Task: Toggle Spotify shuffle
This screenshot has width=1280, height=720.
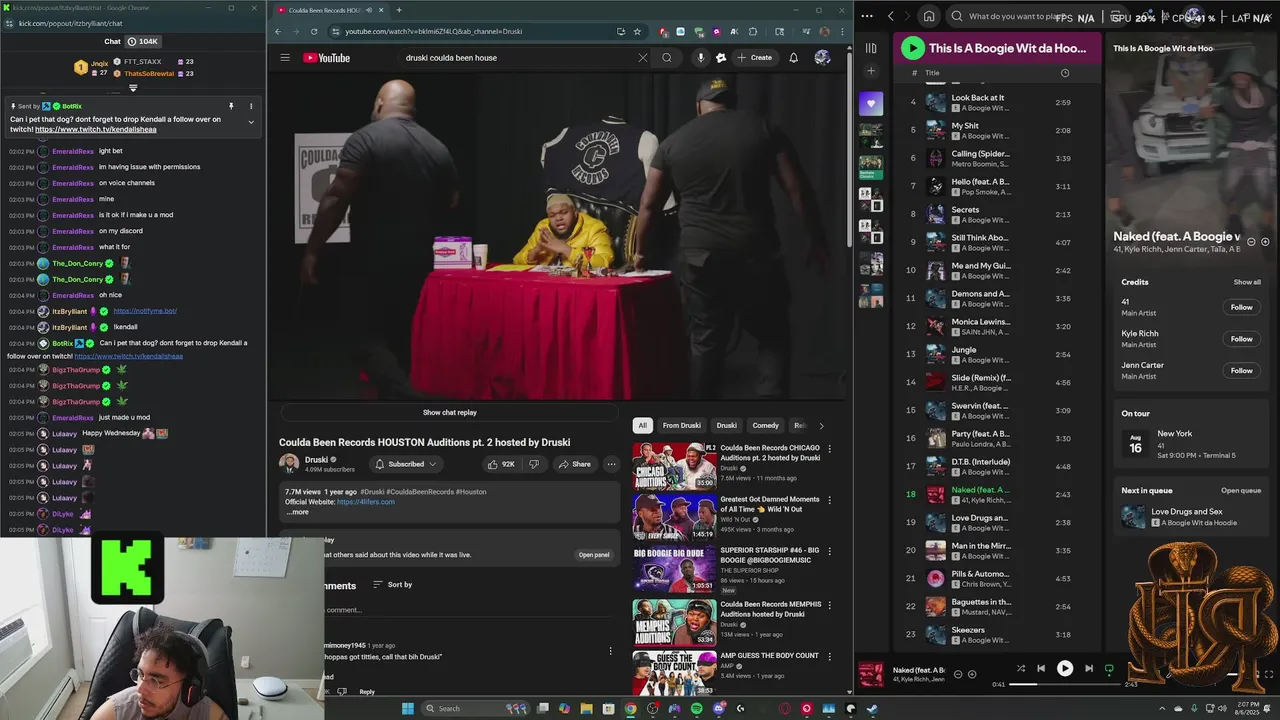Action: tap(1020, 669)
